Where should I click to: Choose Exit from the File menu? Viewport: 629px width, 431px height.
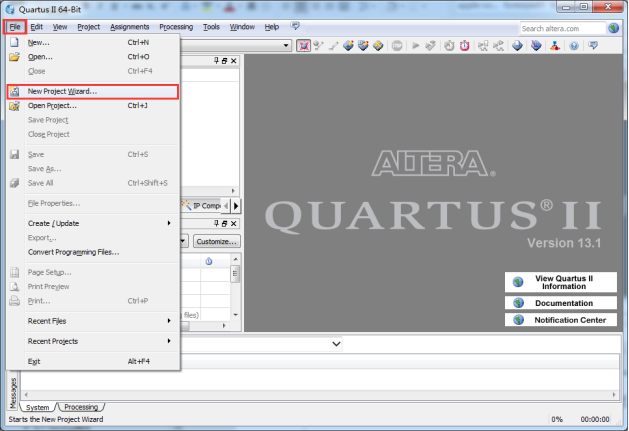point(92,361)
